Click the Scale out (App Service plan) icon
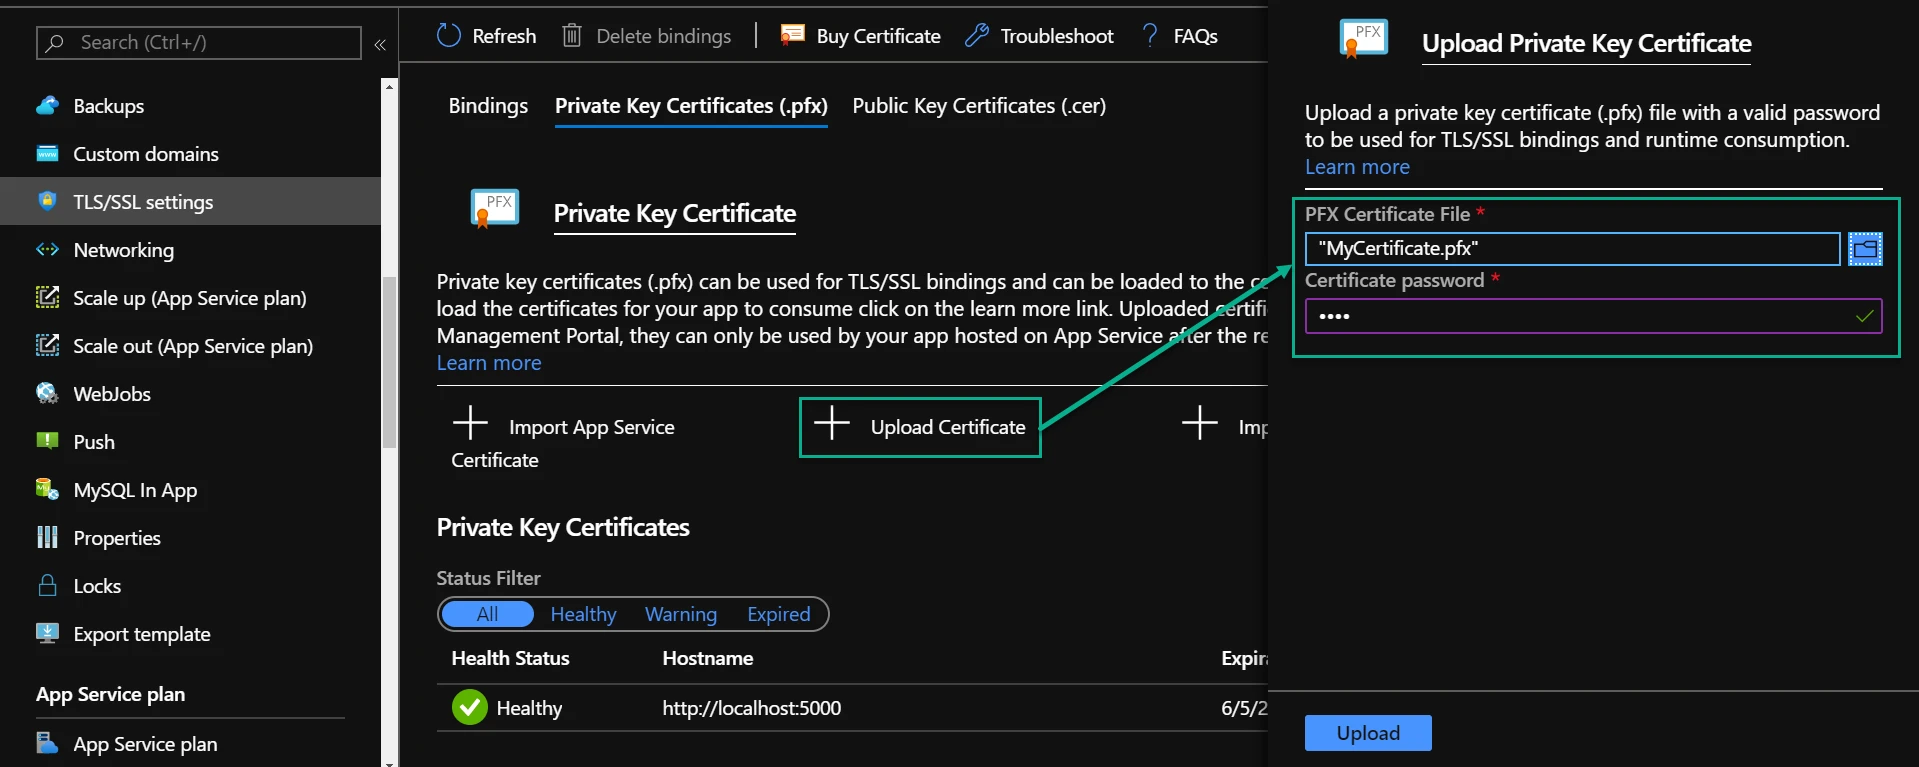 [x=47, y=345]
